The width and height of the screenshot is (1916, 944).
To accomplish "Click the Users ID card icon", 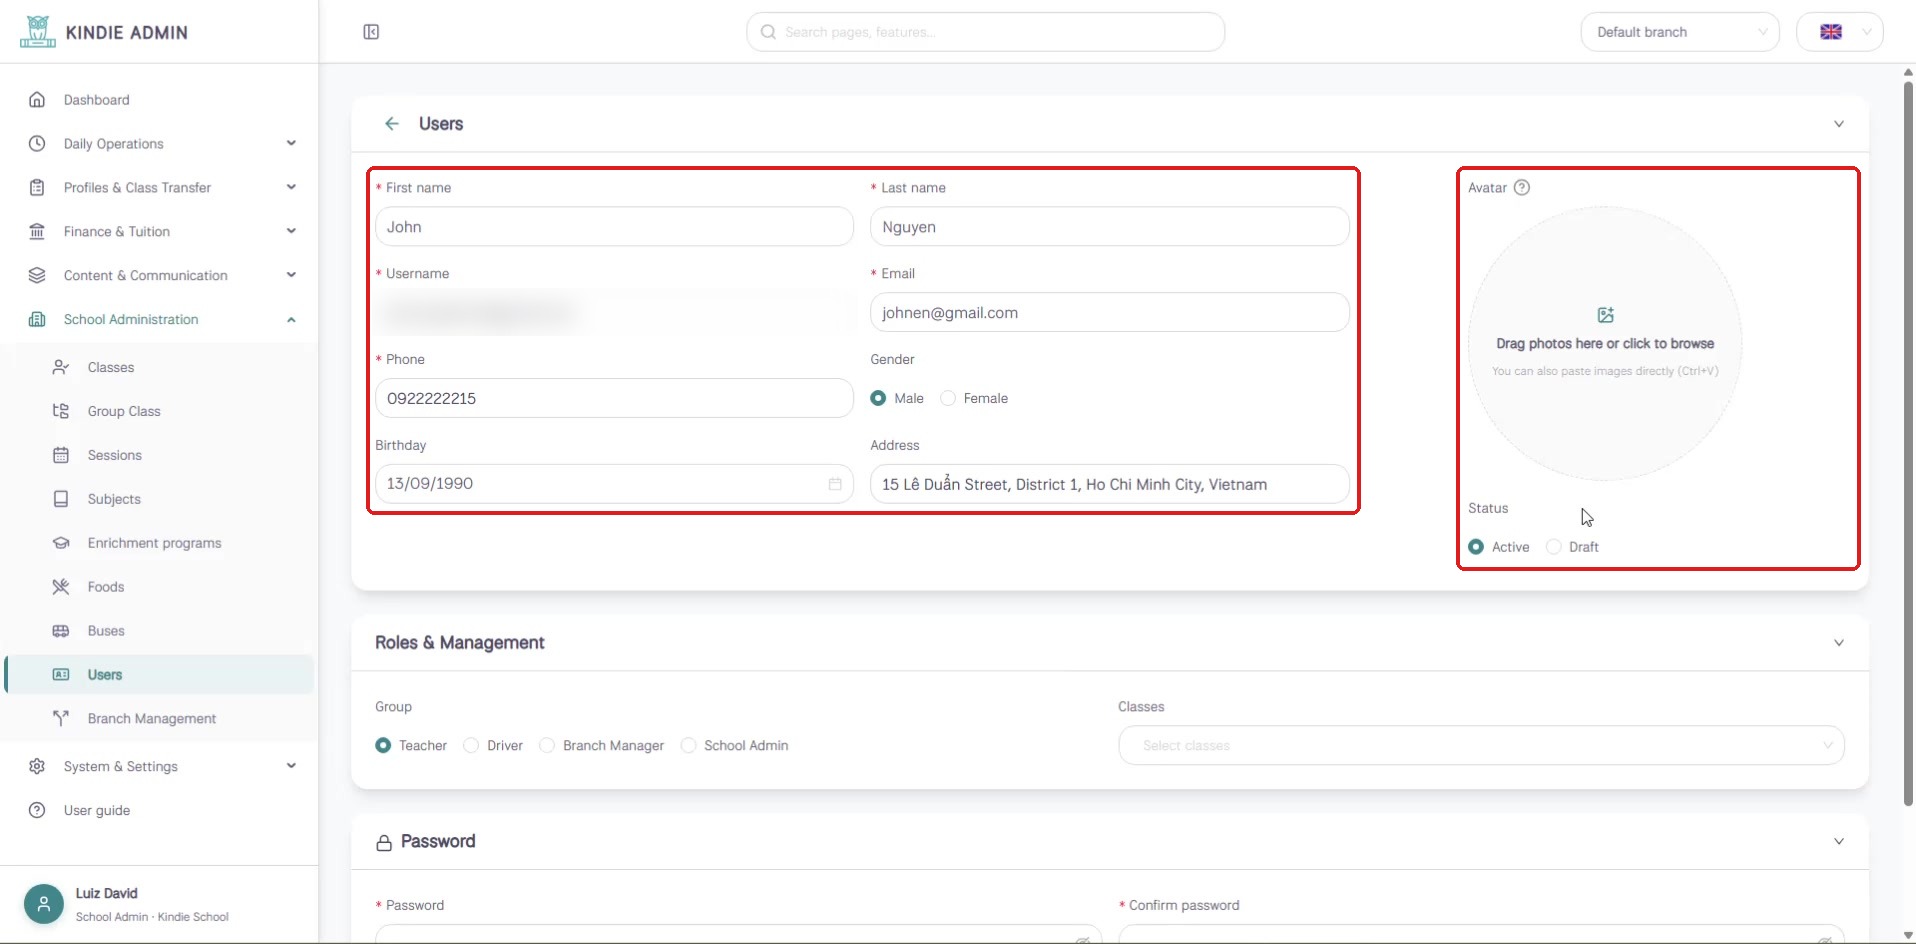I will pyautogui.click(x=61, y=675).
